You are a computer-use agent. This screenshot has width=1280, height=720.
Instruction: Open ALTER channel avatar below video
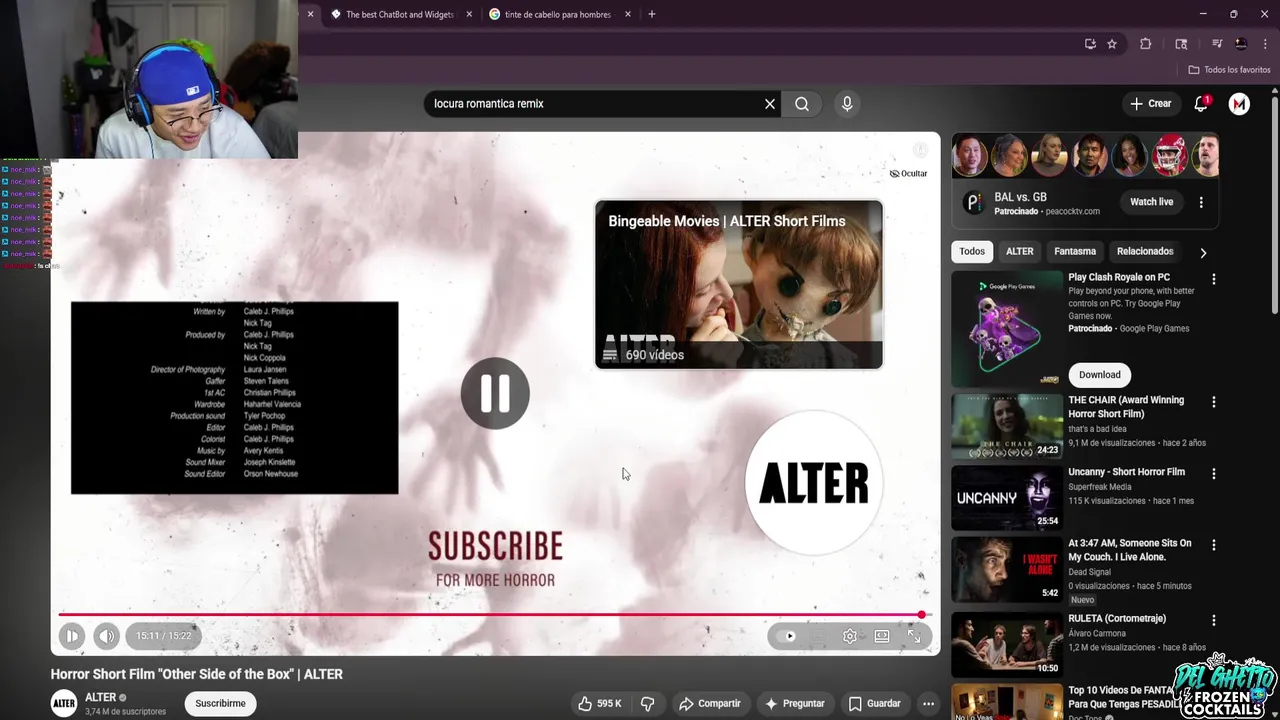pyautogui.click(x=64, y=703)
